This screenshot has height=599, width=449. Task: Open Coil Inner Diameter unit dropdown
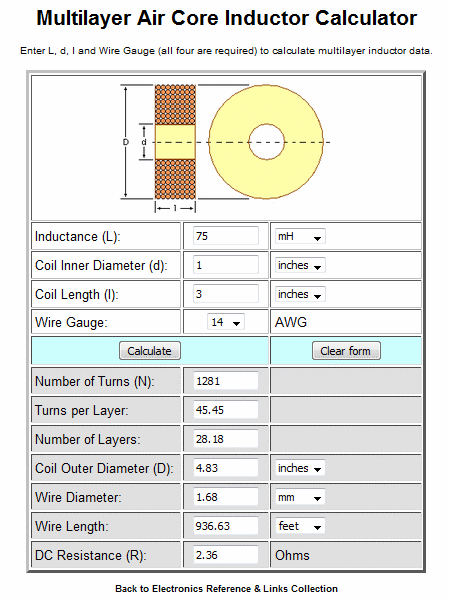(300, 266)
